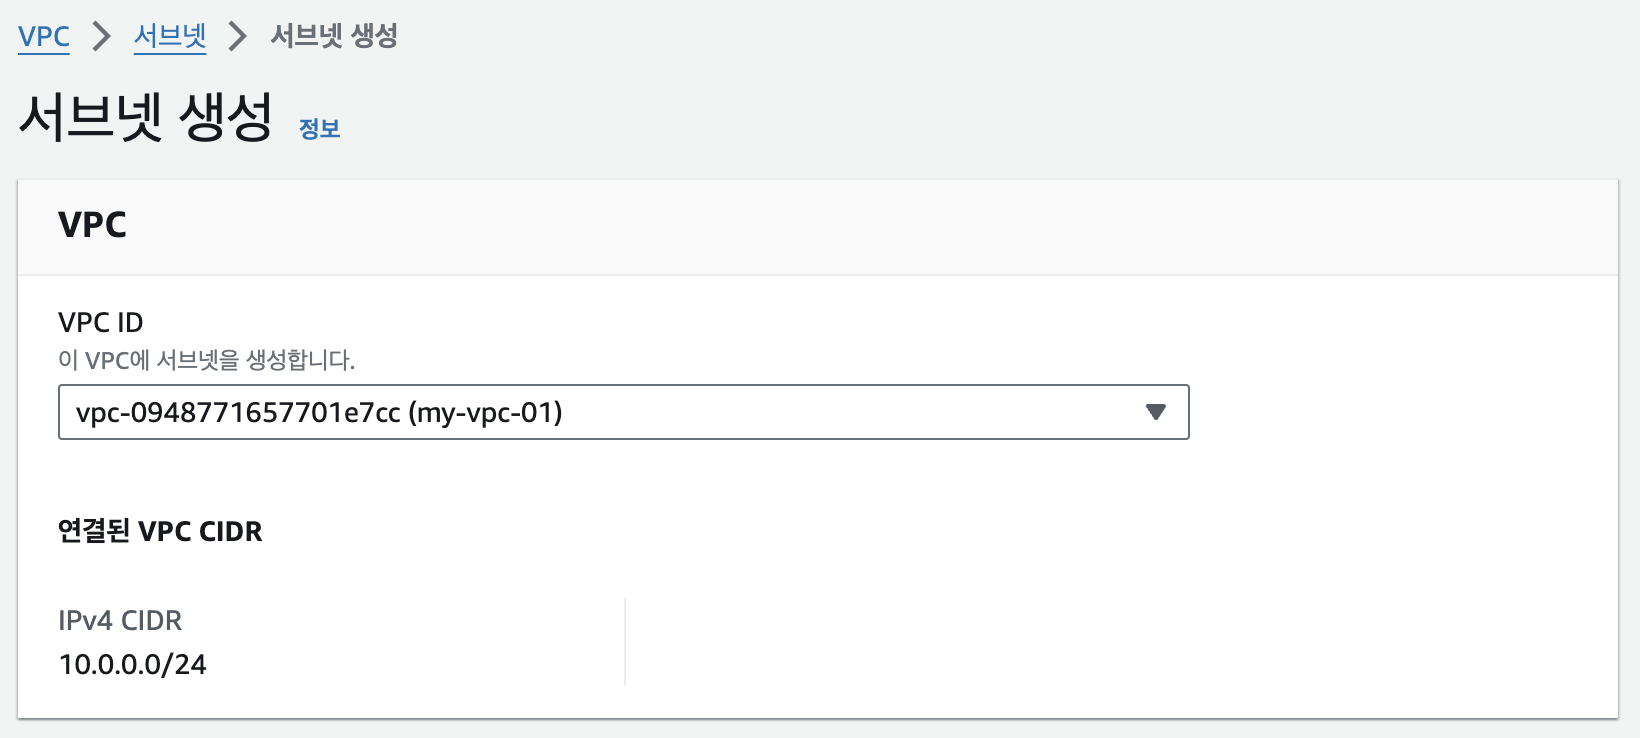The width and height of the screenshot is (1640, 738).
Task: Click the VPC section header title
Action: [x=92, y=225]
